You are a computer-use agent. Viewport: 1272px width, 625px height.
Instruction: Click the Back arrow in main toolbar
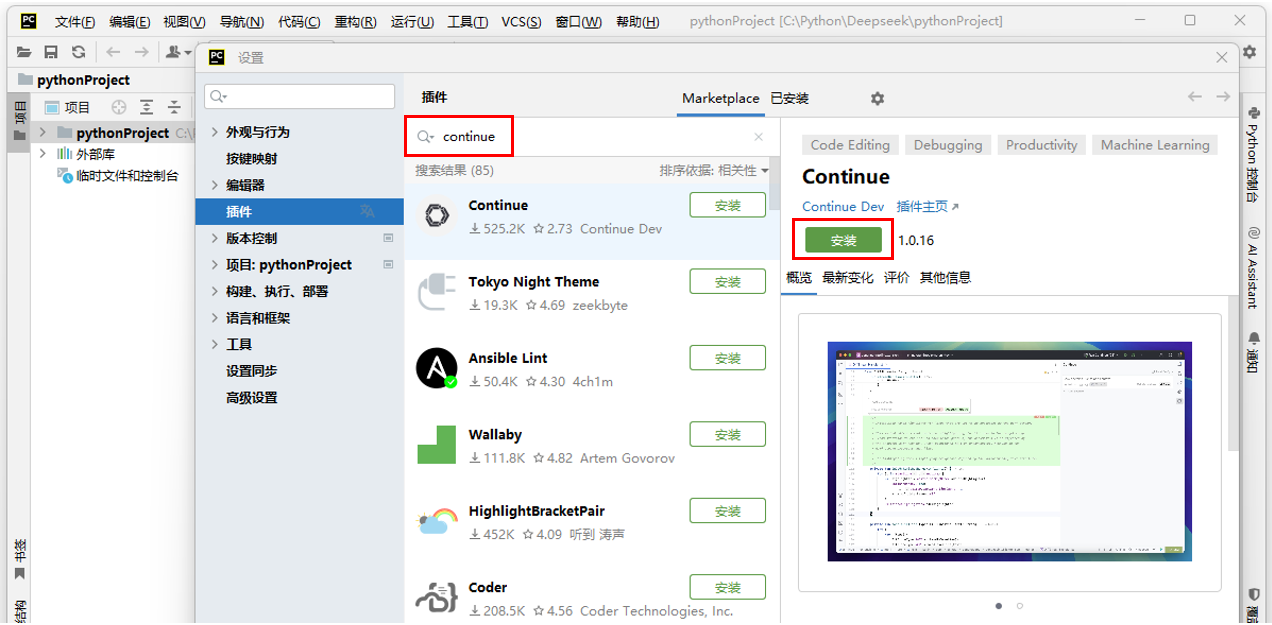(113, 52)
